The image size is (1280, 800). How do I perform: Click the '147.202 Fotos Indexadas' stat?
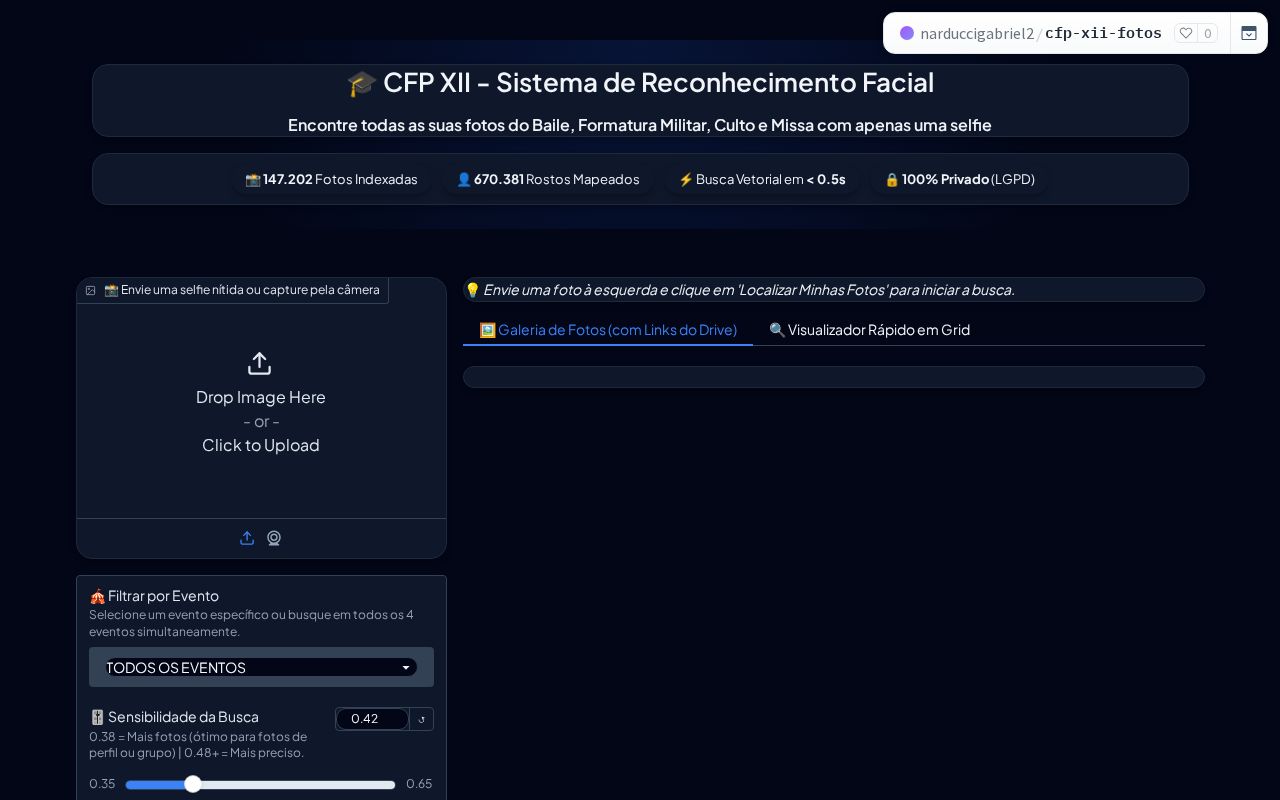click(x=331, y=179)
